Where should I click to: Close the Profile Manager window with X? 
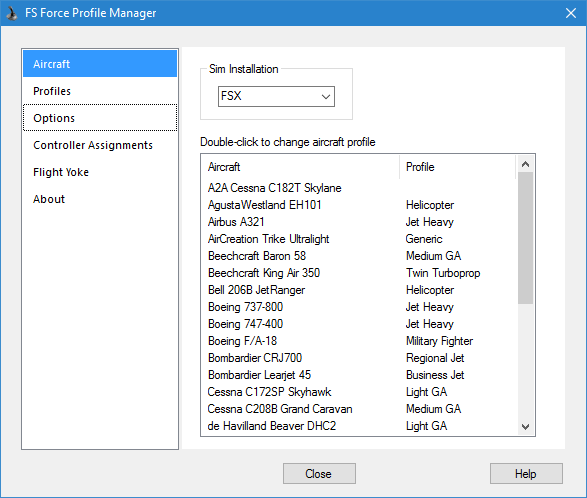571,13
